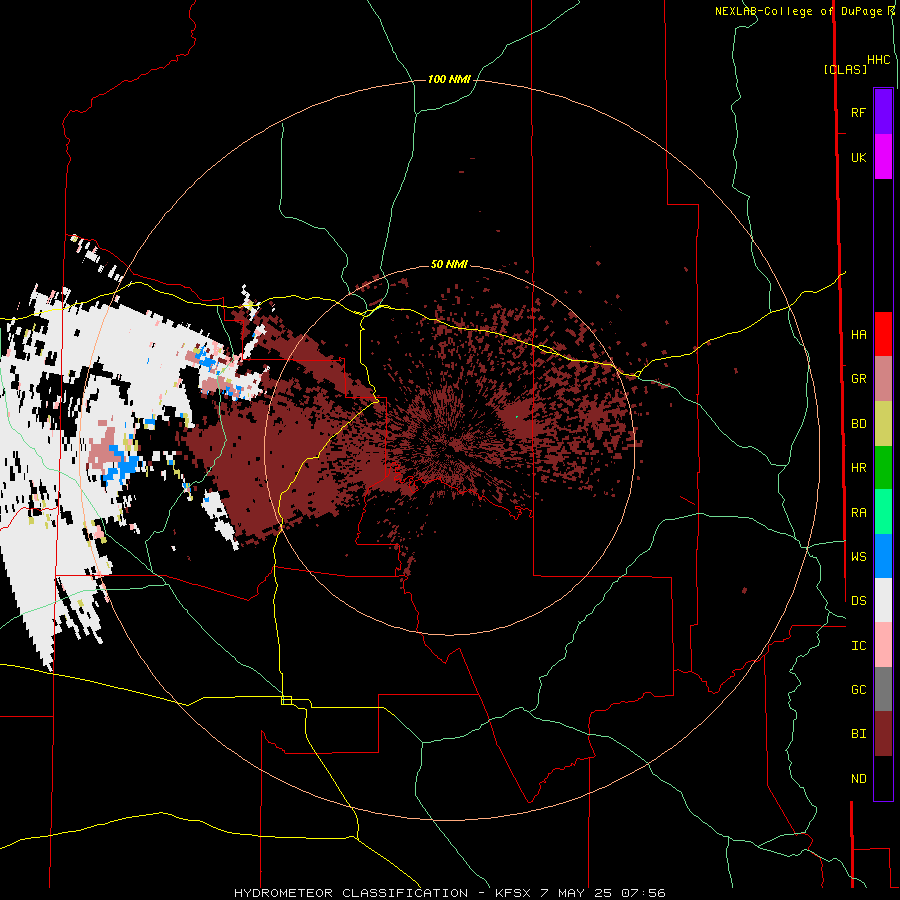Pick the dark green HR legend swatch

click(883, 468)
